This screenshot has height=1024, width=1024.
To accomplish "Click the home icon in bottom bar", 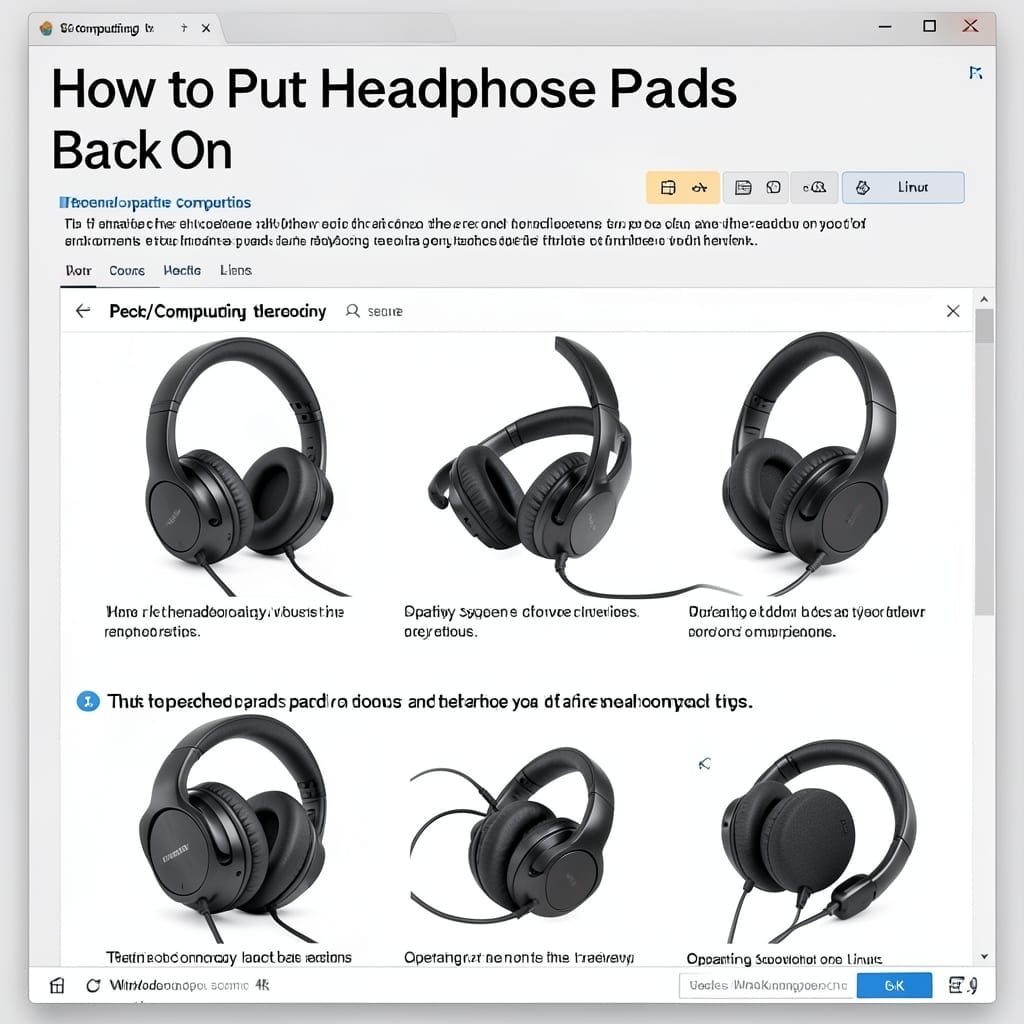I will pos(57,985).
